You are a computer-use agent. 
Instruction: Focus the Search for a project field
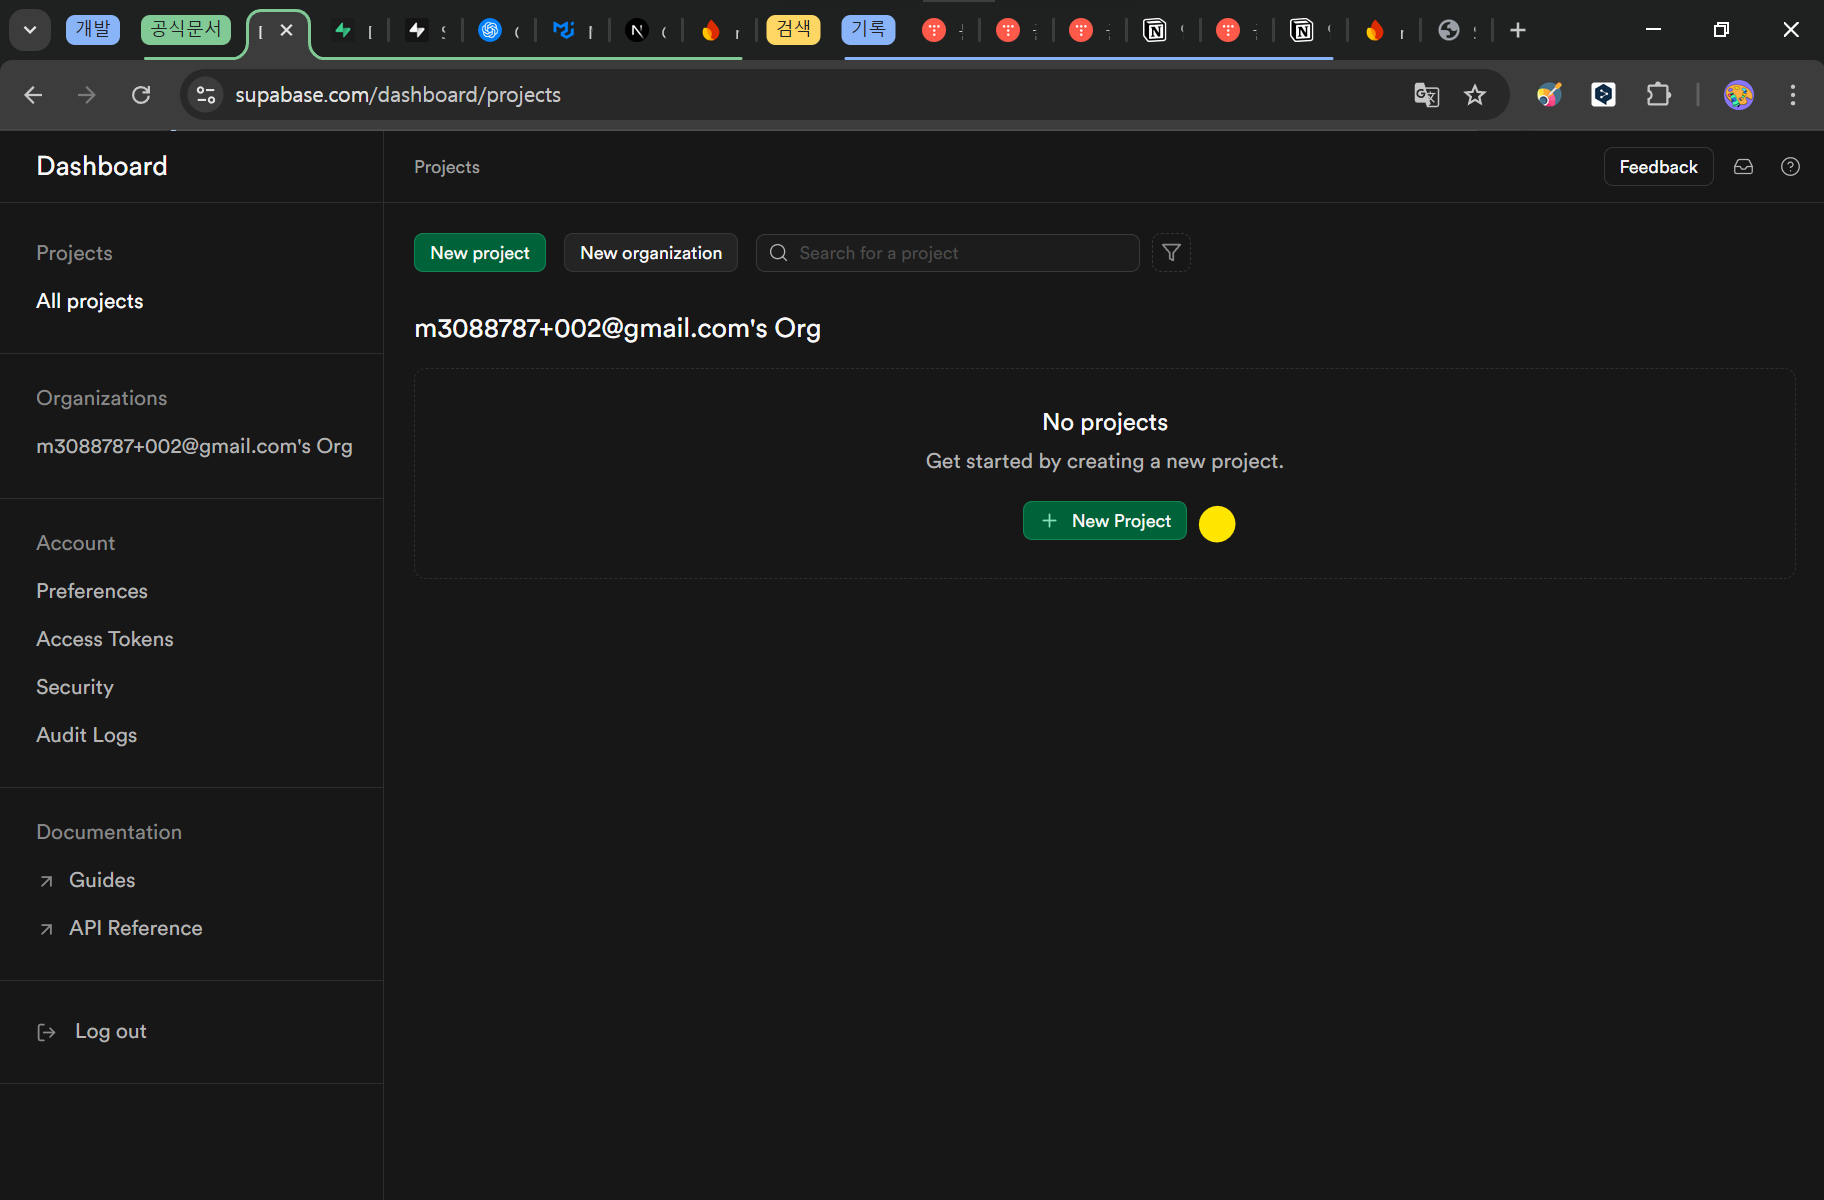947,253
